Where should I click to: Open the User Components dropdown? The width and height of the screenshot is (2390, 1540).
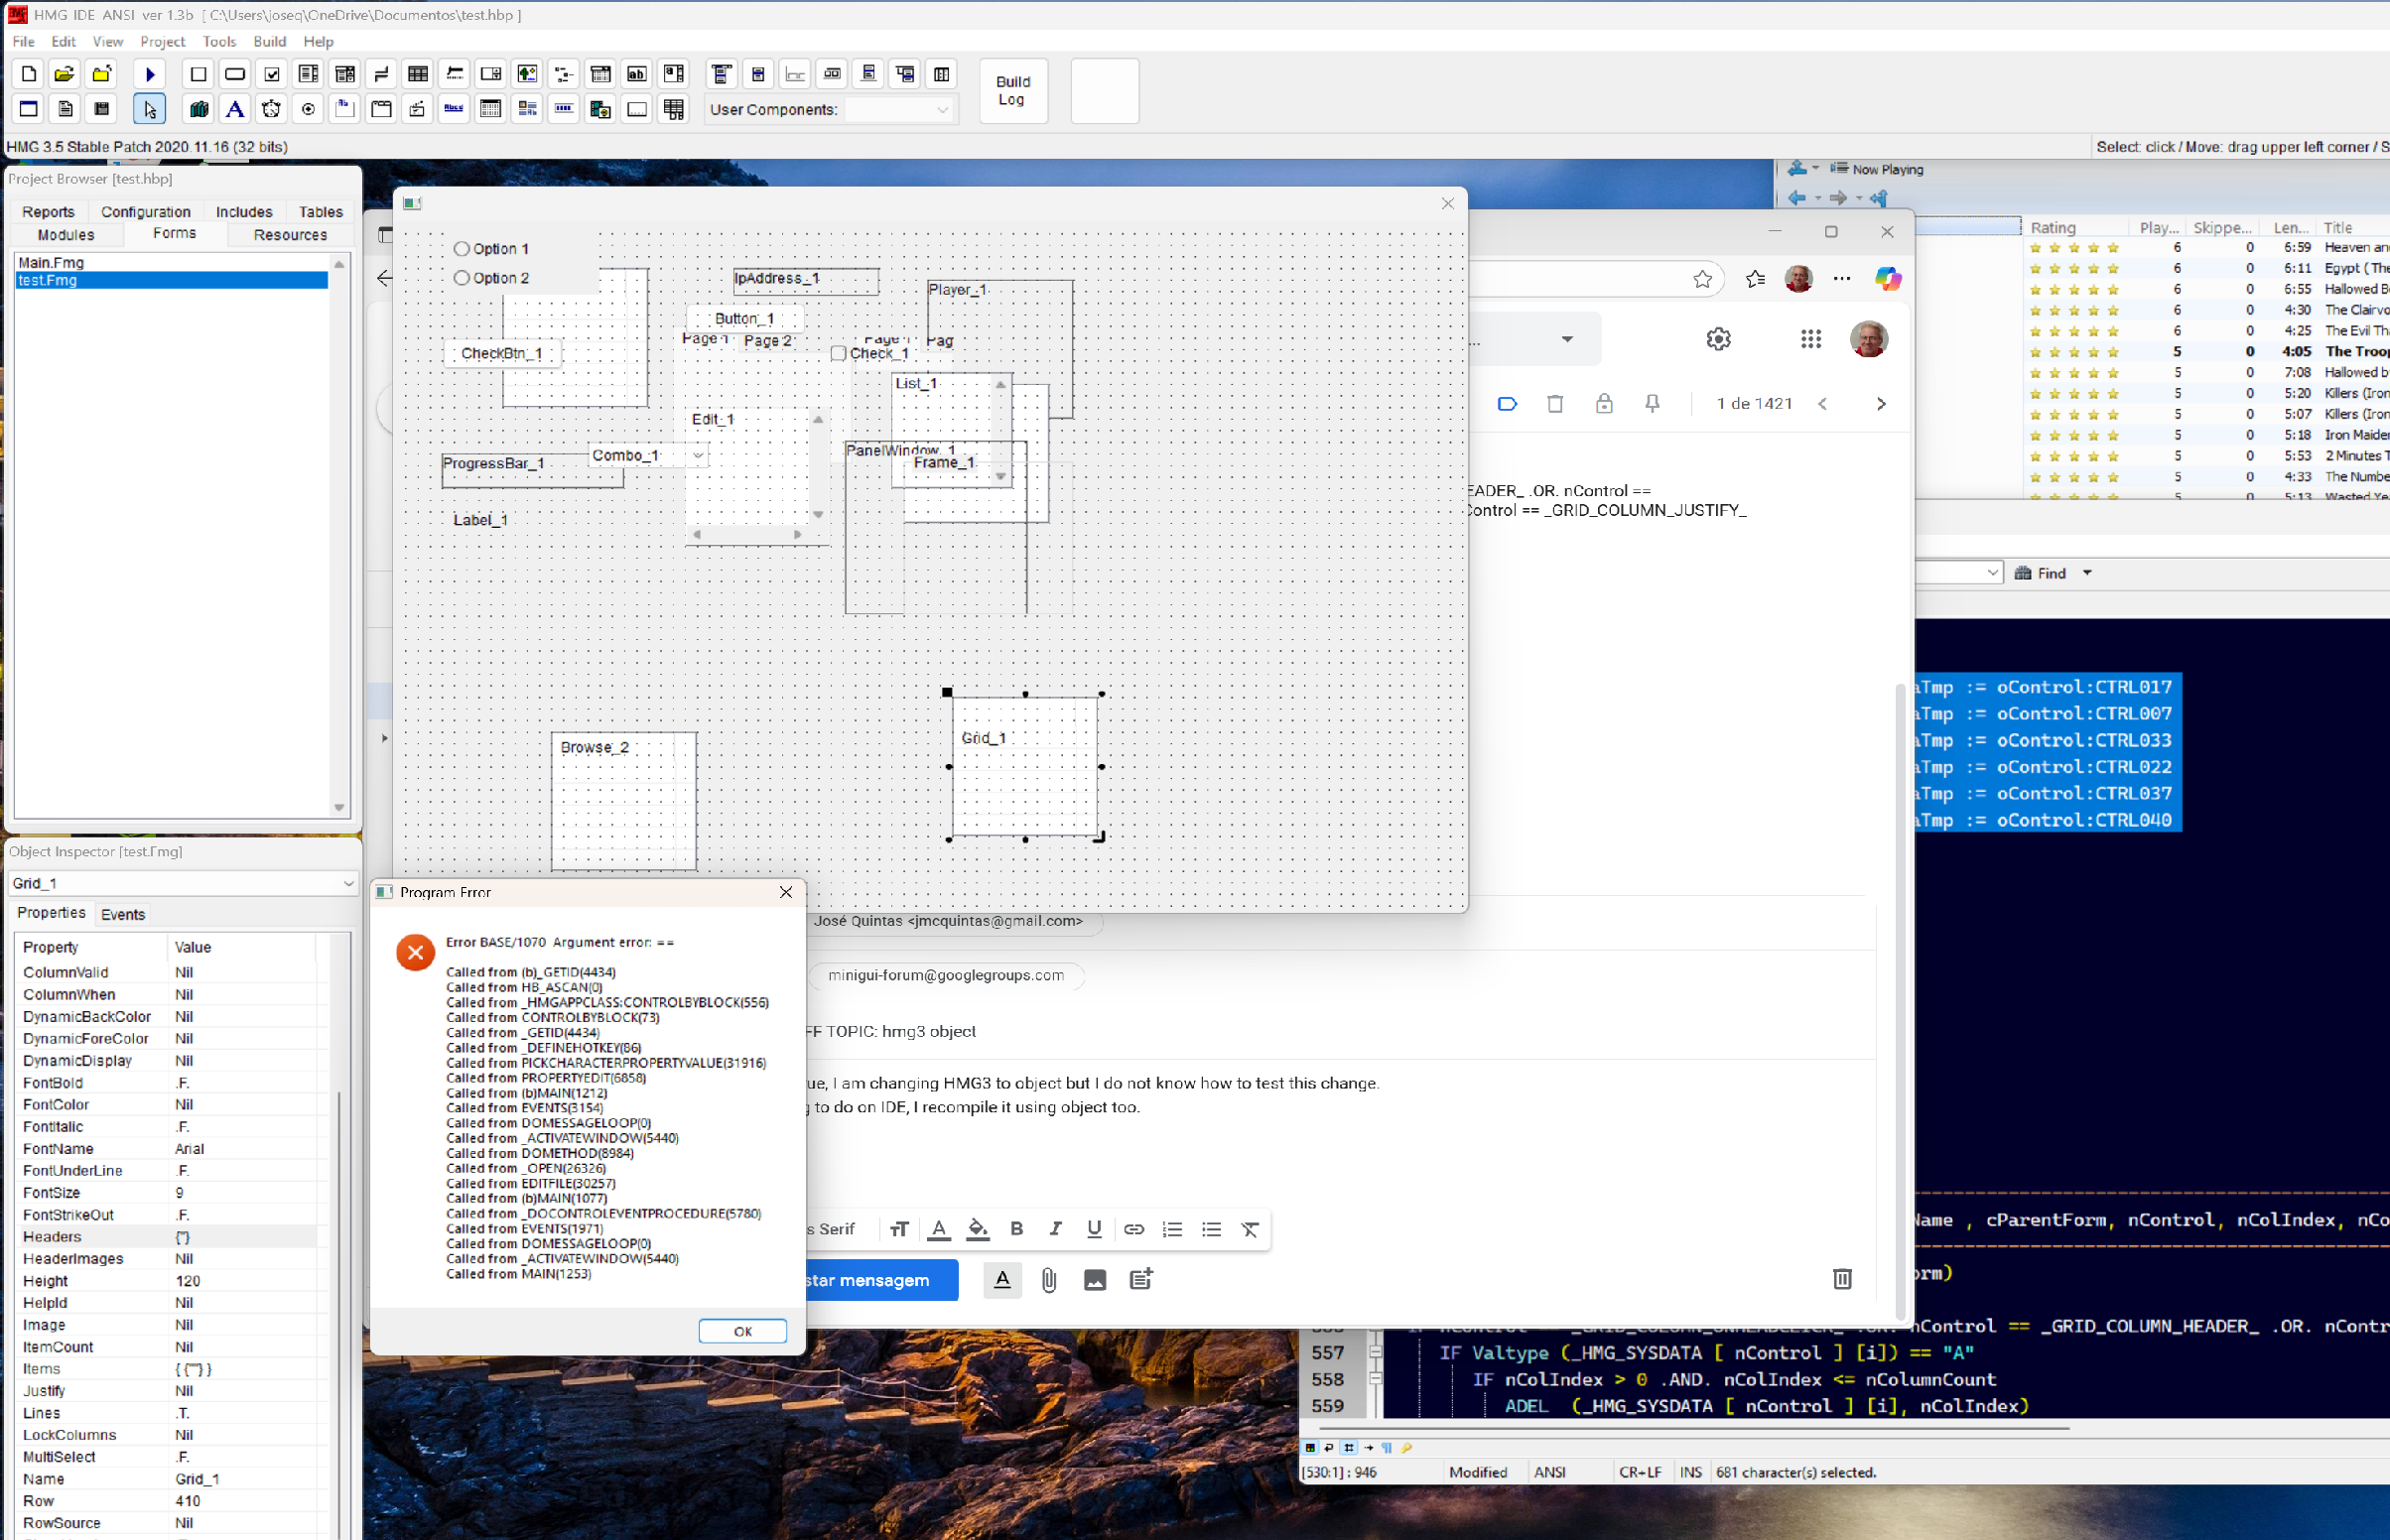(941, 110)
